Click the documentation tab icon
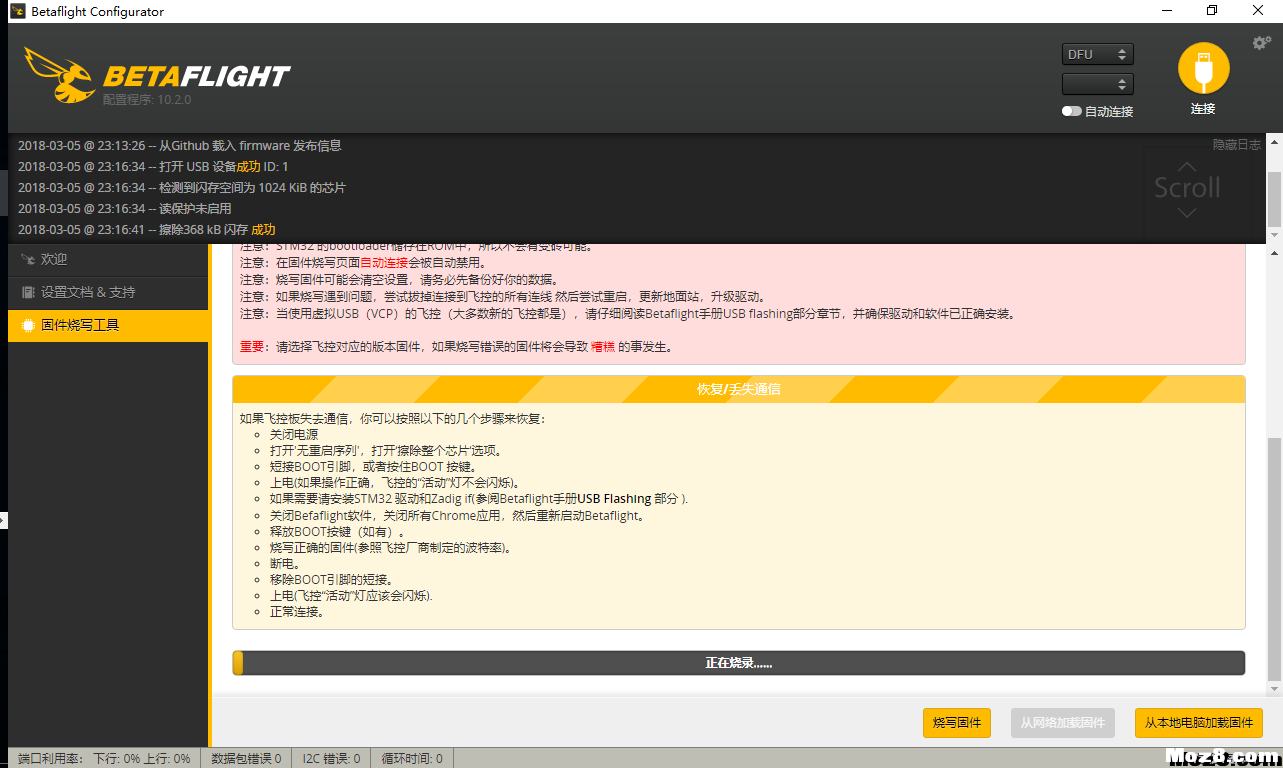The height and width of the screenshot is (768, 1283). pyautogui.click(x=27, y=292)
